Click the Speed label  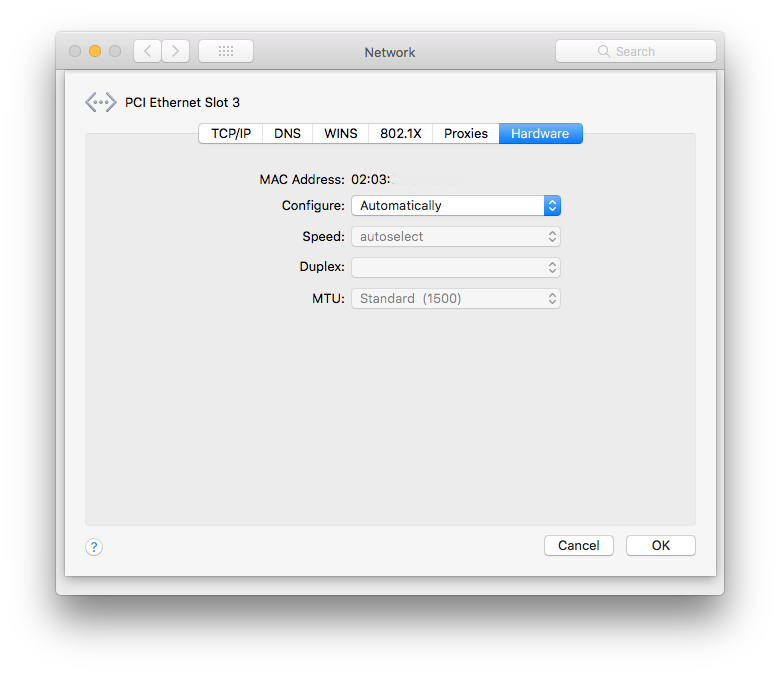point(323,236)
